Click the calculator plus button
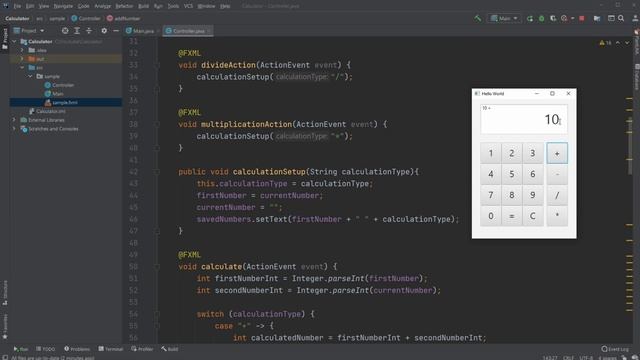Viewport: 640px width, 360px height. (x=557, y=153)
